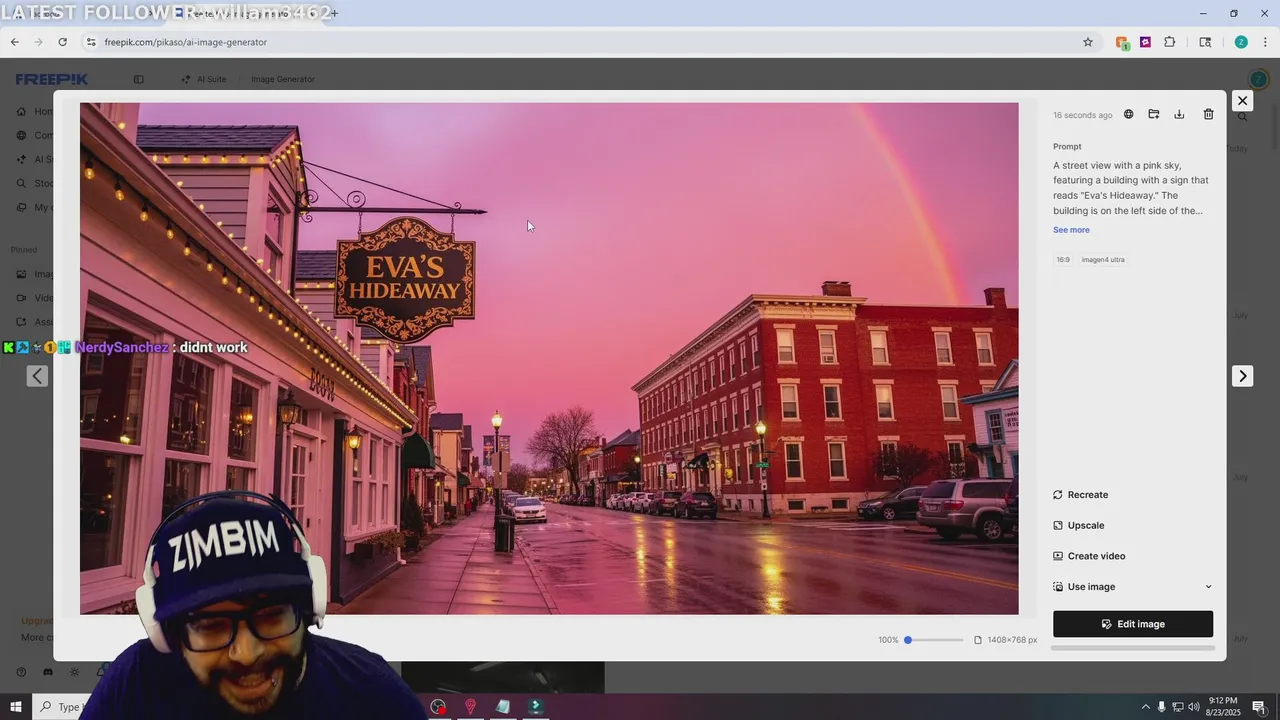This screenshot has height=720, width=1280.
Task: Download the generated image
Action: (1179, 114)
